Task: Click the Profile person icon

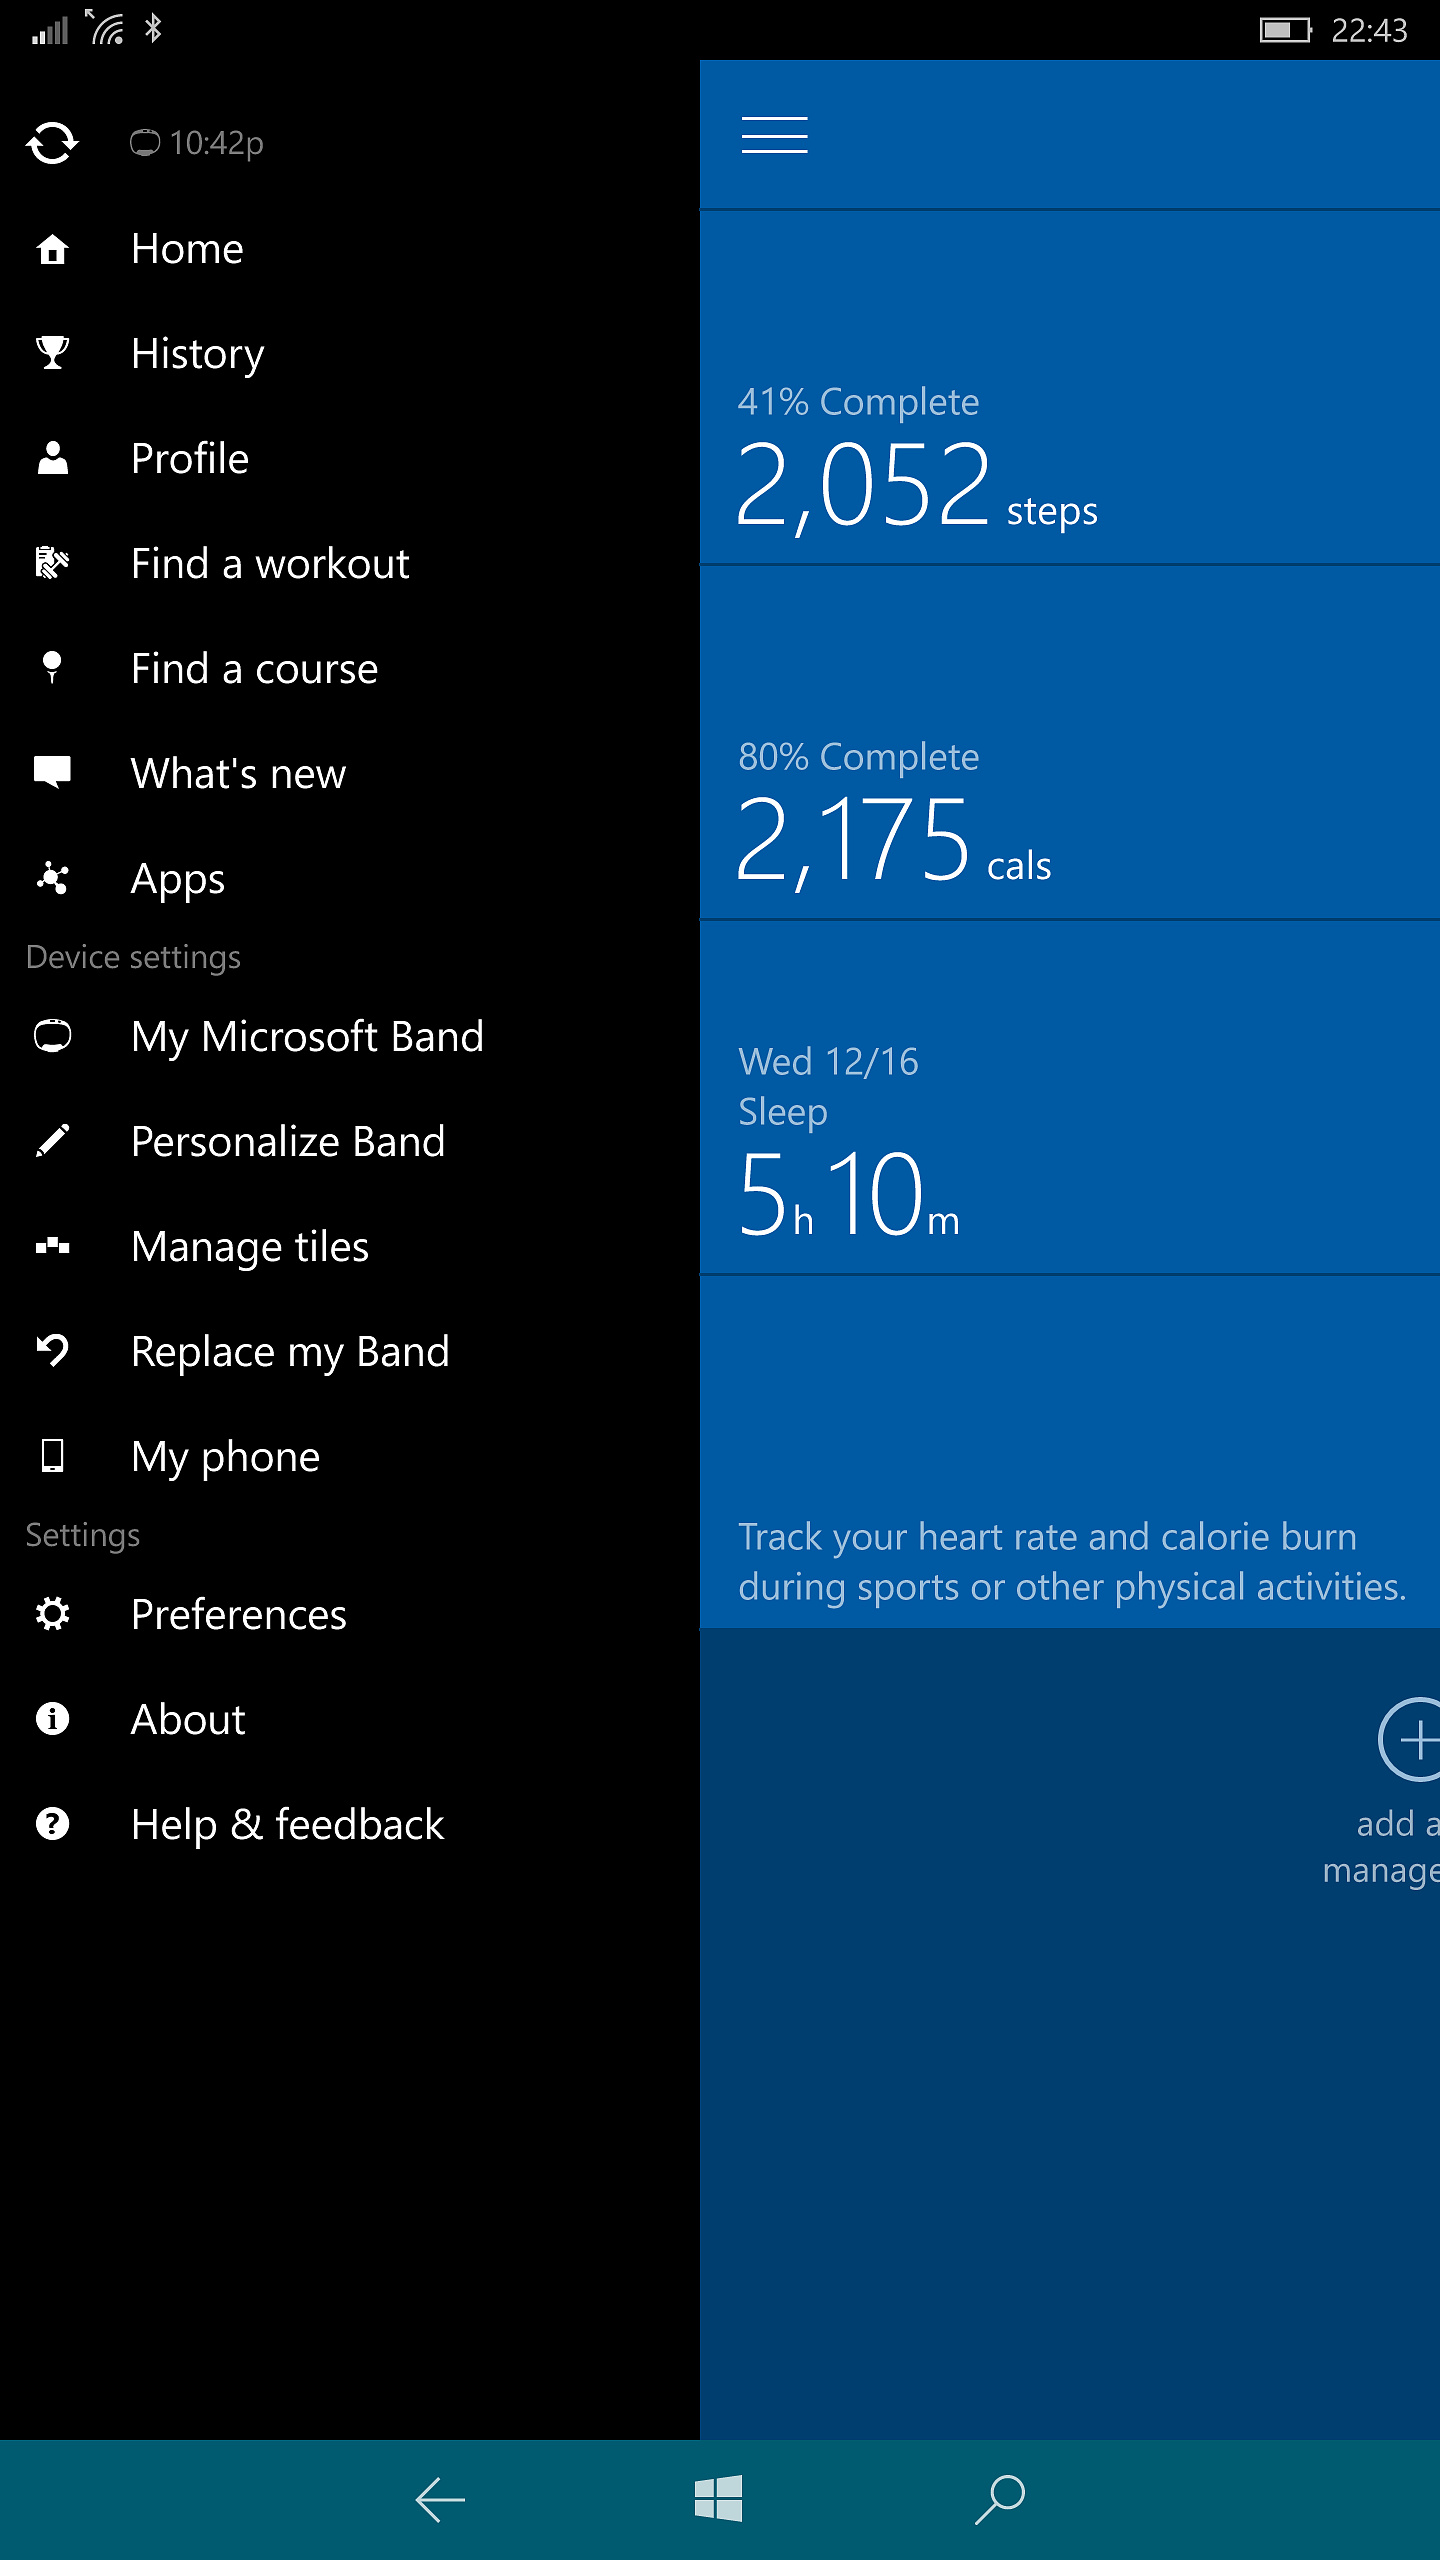Action: click(52, 458)
